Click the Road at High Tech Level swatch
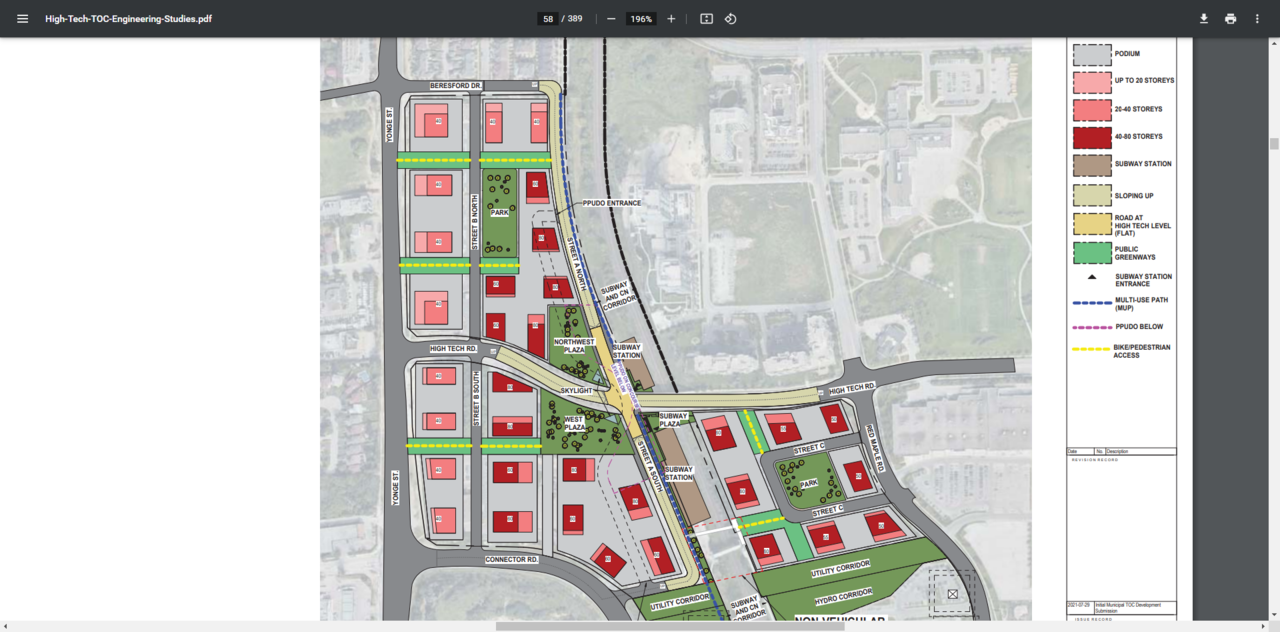The image size is (1280, 632). (1091, 225)
